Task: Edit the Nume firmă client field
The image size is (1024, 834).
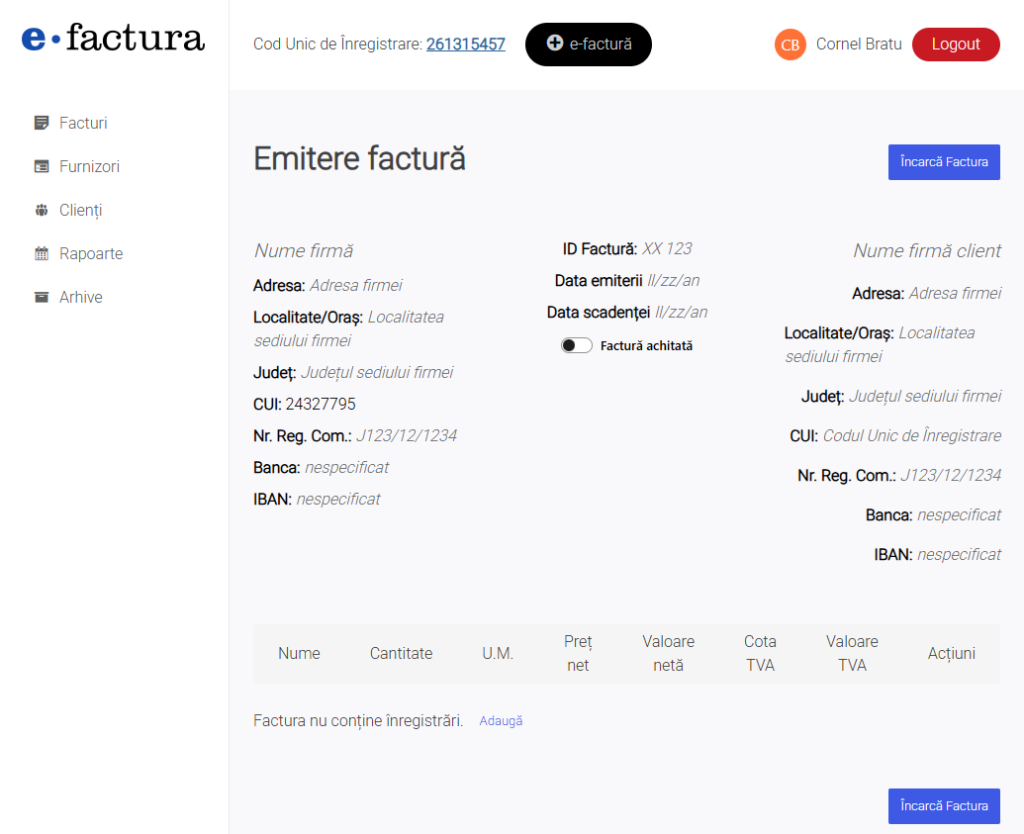Action: tap(927, 251)
